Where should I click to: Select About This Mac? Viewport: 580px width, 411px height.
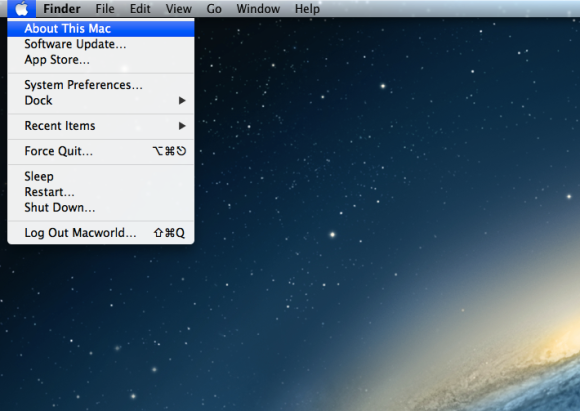click(x=101, y=28)
